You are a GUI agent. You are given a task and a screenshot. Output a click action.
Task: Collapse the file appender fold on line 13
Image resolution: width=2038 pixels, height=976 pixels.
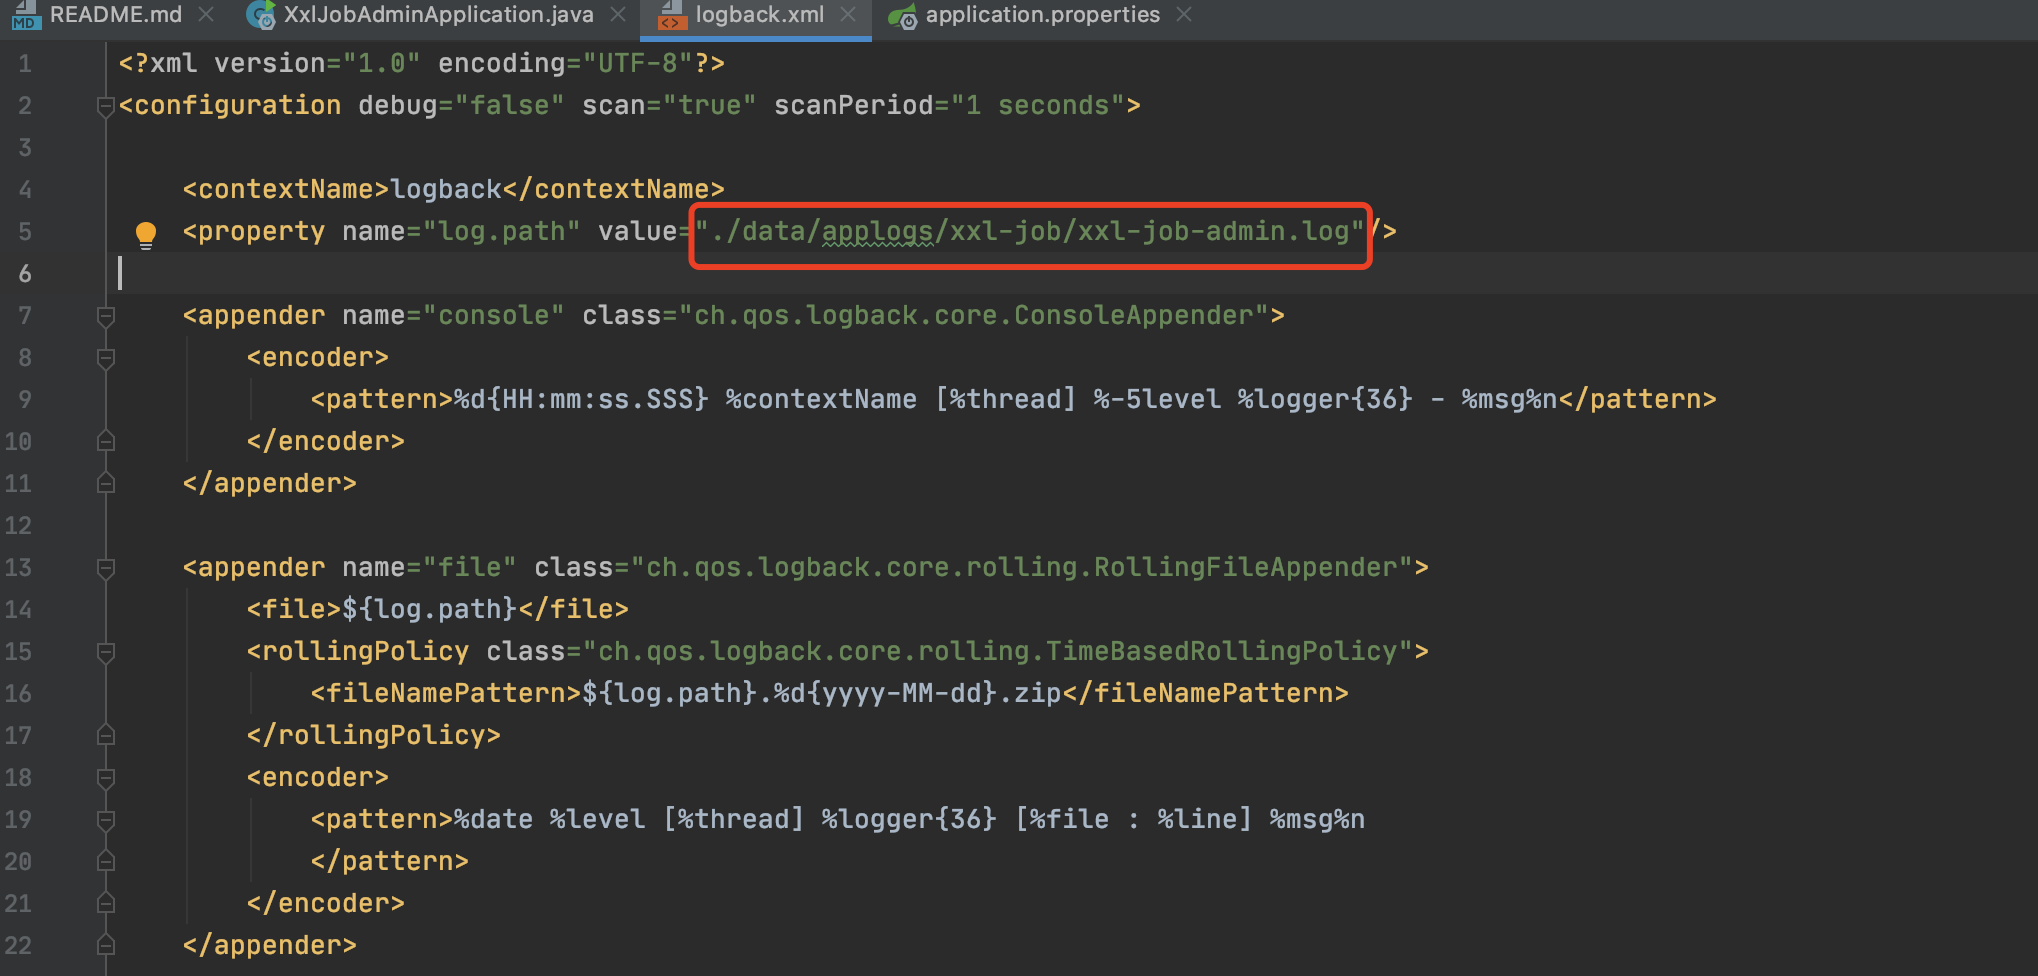(x=106, y=568)
